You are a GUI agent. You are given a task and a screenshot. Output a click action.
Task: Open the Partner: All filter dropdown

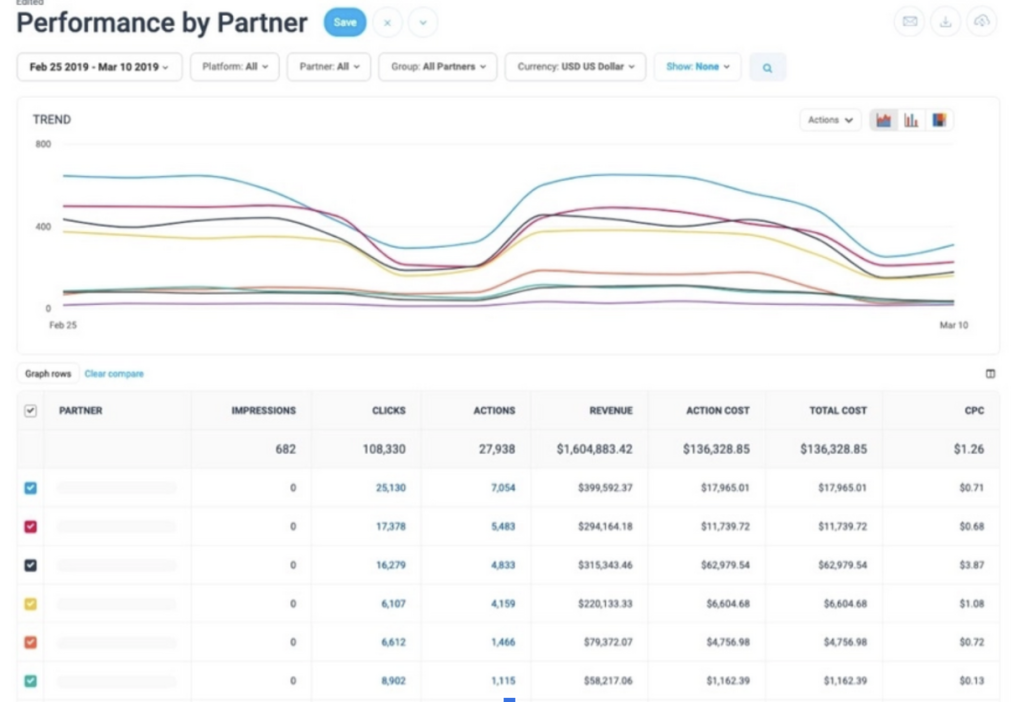click(x=328, y=67)
